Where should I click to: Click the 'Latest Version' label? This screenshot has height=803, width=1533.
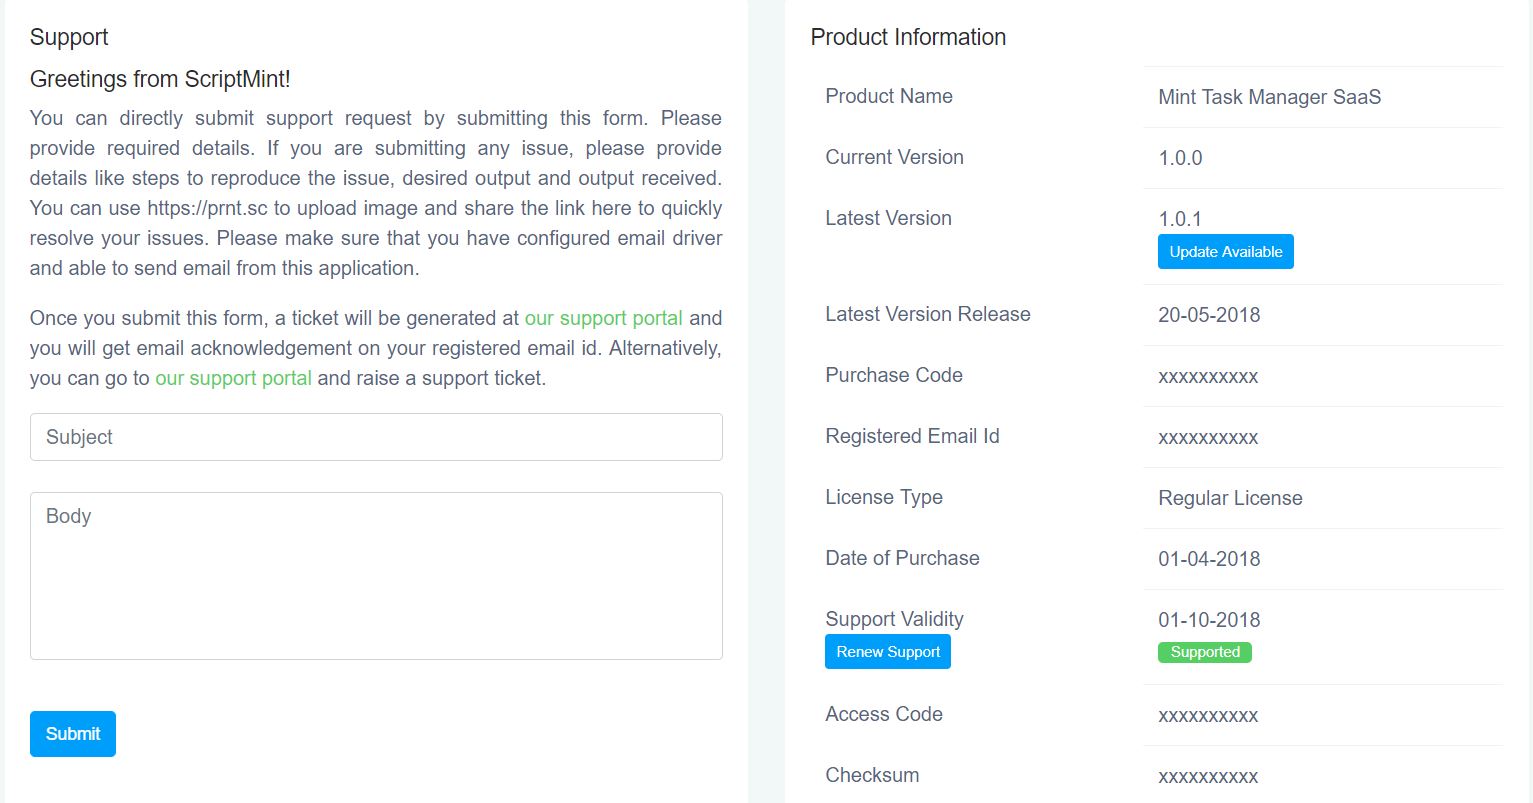pyautogui.click(x=889, y=218)
